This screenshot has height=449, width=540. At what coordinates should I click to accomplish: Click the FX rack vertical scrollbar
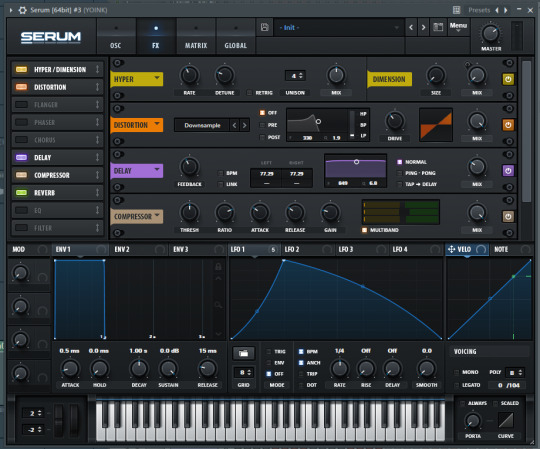point(526,131)
